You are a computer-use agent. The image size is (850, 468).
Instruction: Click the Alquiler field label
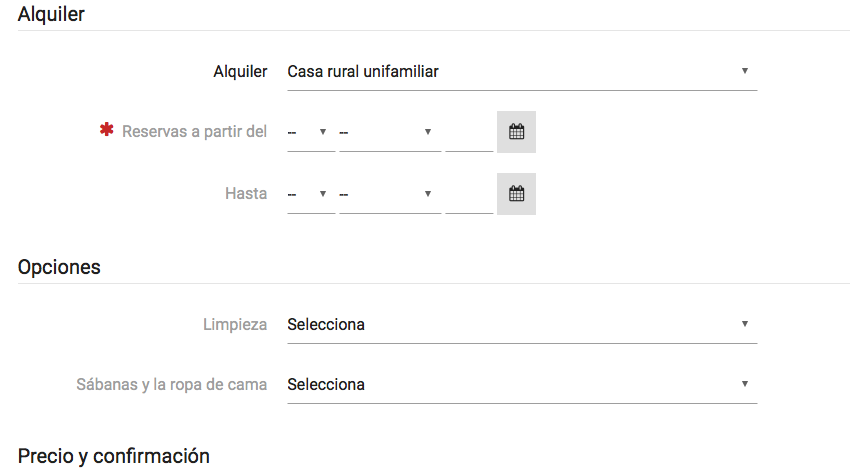pos(240,72)
